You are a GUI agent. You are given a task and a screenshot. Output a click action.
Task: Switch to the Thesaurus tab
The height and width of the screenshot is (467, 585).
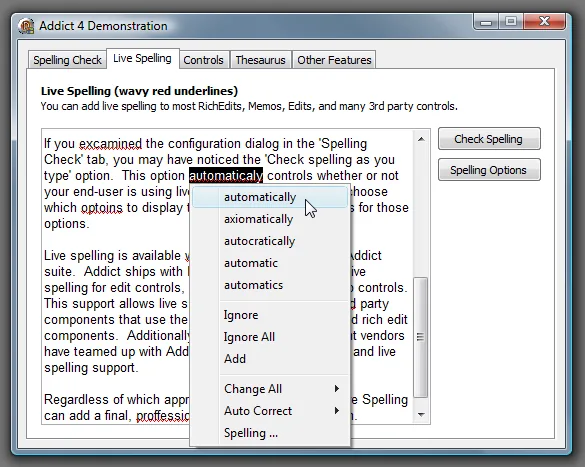pyautogui.click(x=260, y=60)
